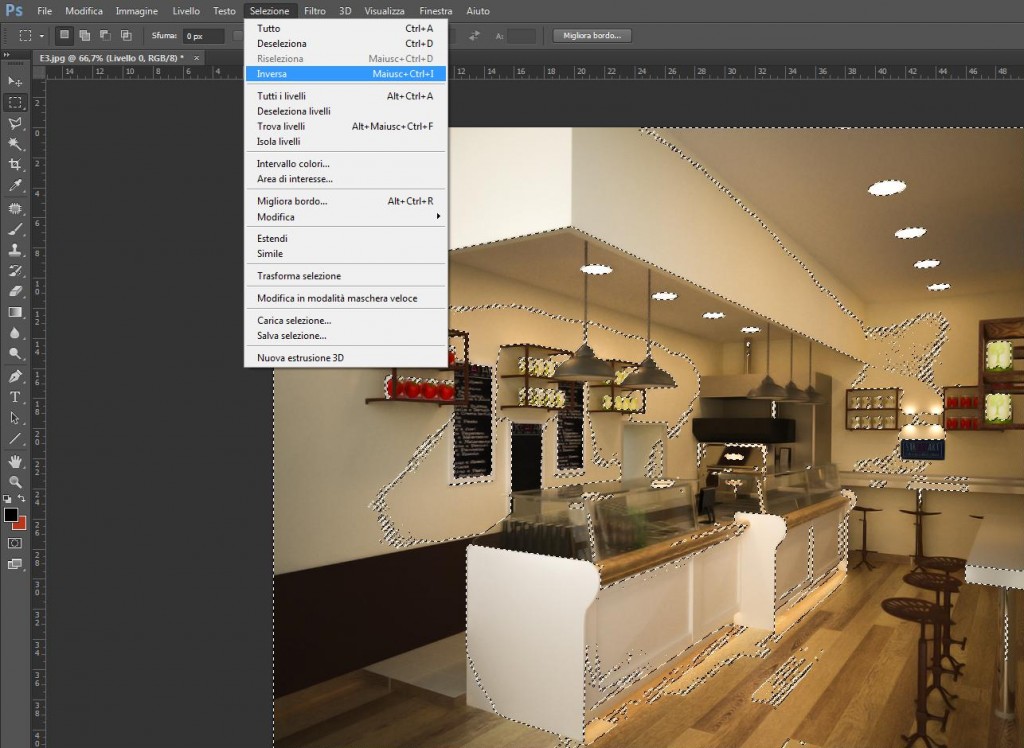Open the Immagine menu
The image size is (1024, 748).
pyautogui.click(x=136, y=11)
